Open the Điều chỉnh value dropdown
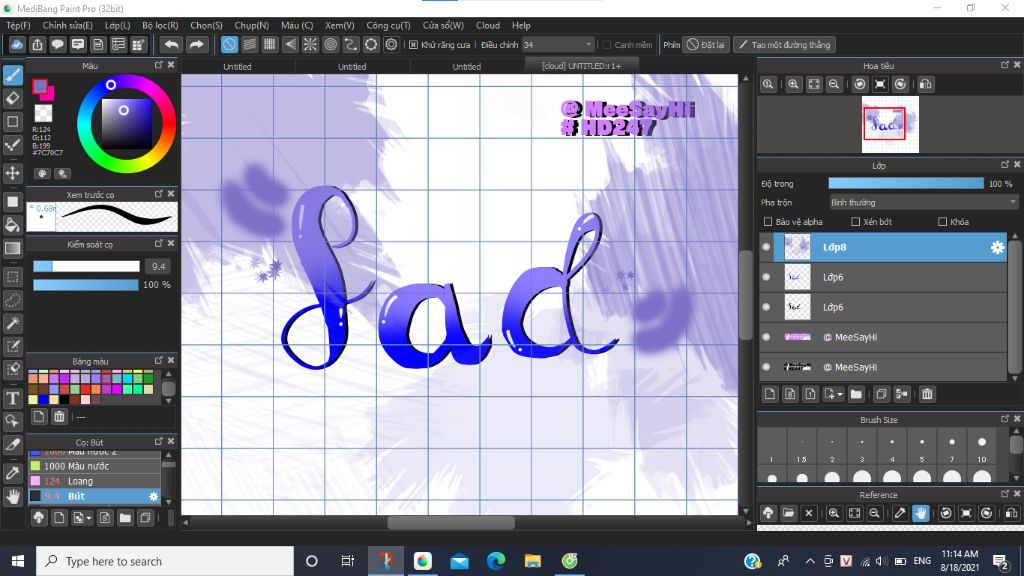The height and width of the screenshot is (576, 1024). tap(557, 45)
